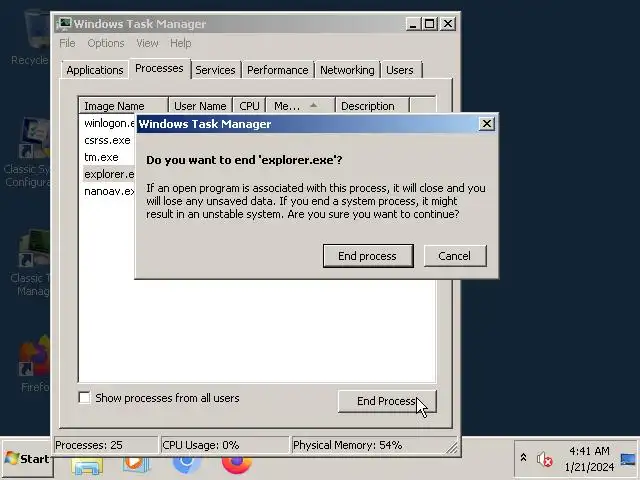Open the Help menu
Image resolution: width=640 pixels, height=480 pixels.
180,43
